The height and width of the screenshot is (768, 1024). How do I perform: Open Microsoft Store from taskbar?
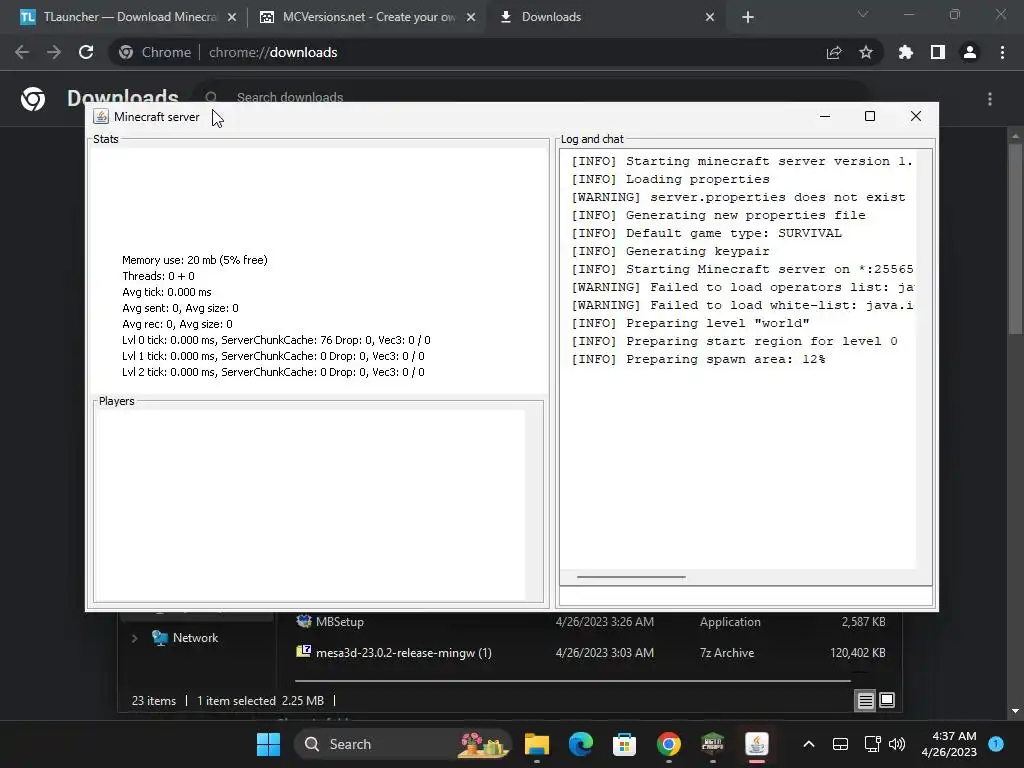(x=624, y=744)
